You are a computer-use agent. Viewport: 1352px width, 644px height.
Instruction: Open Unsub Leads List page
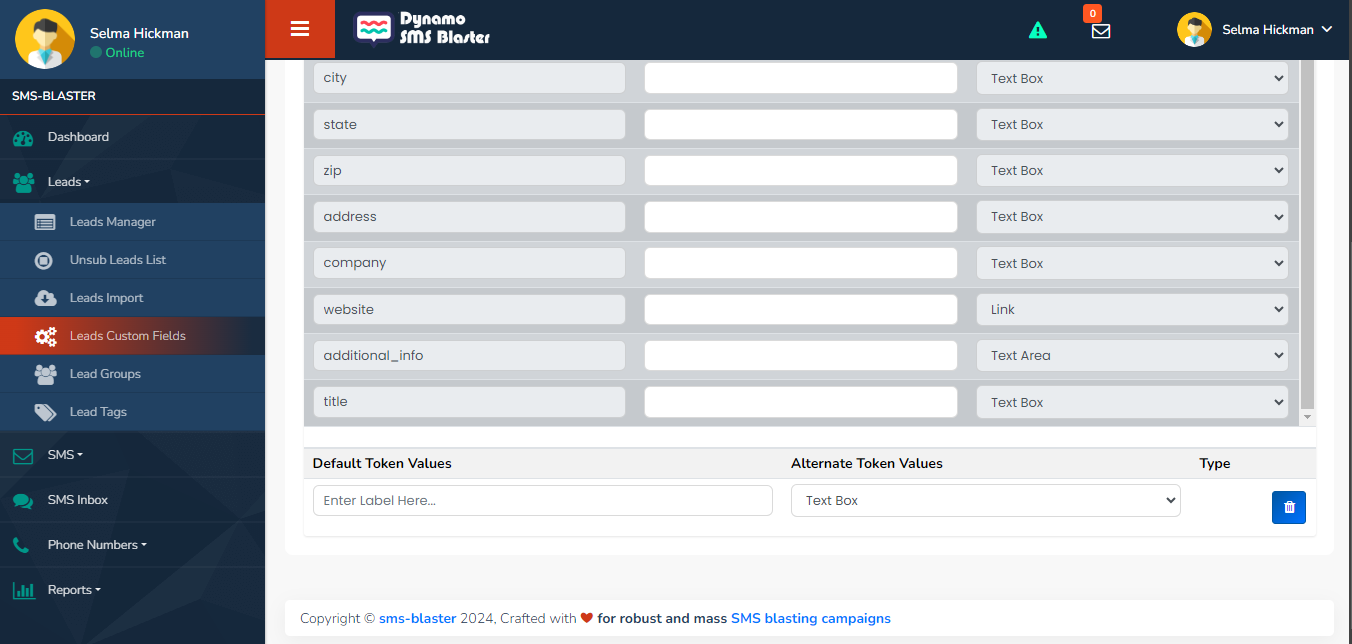(x=132, y=260)
